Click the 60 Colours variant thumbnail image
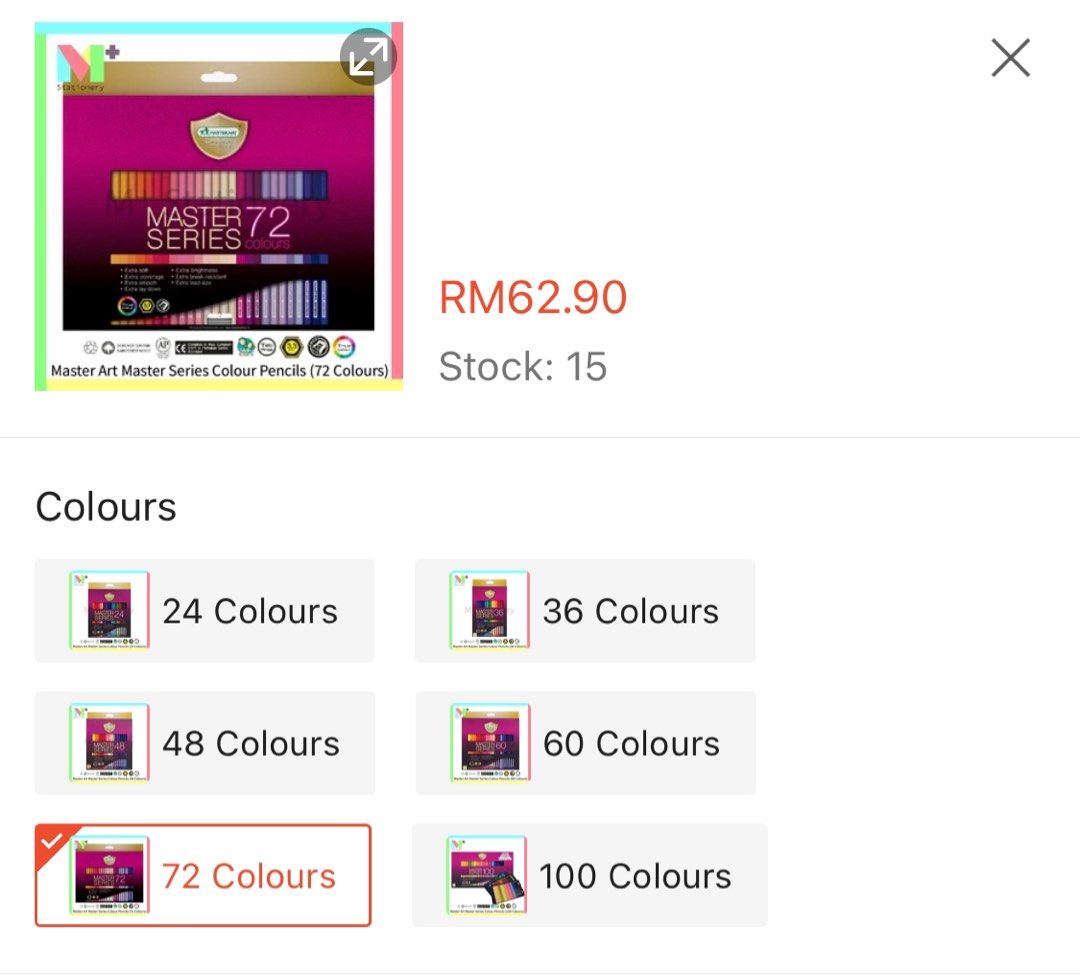Viewport: 1080px width, 975px height. click(x=489, y=743)
